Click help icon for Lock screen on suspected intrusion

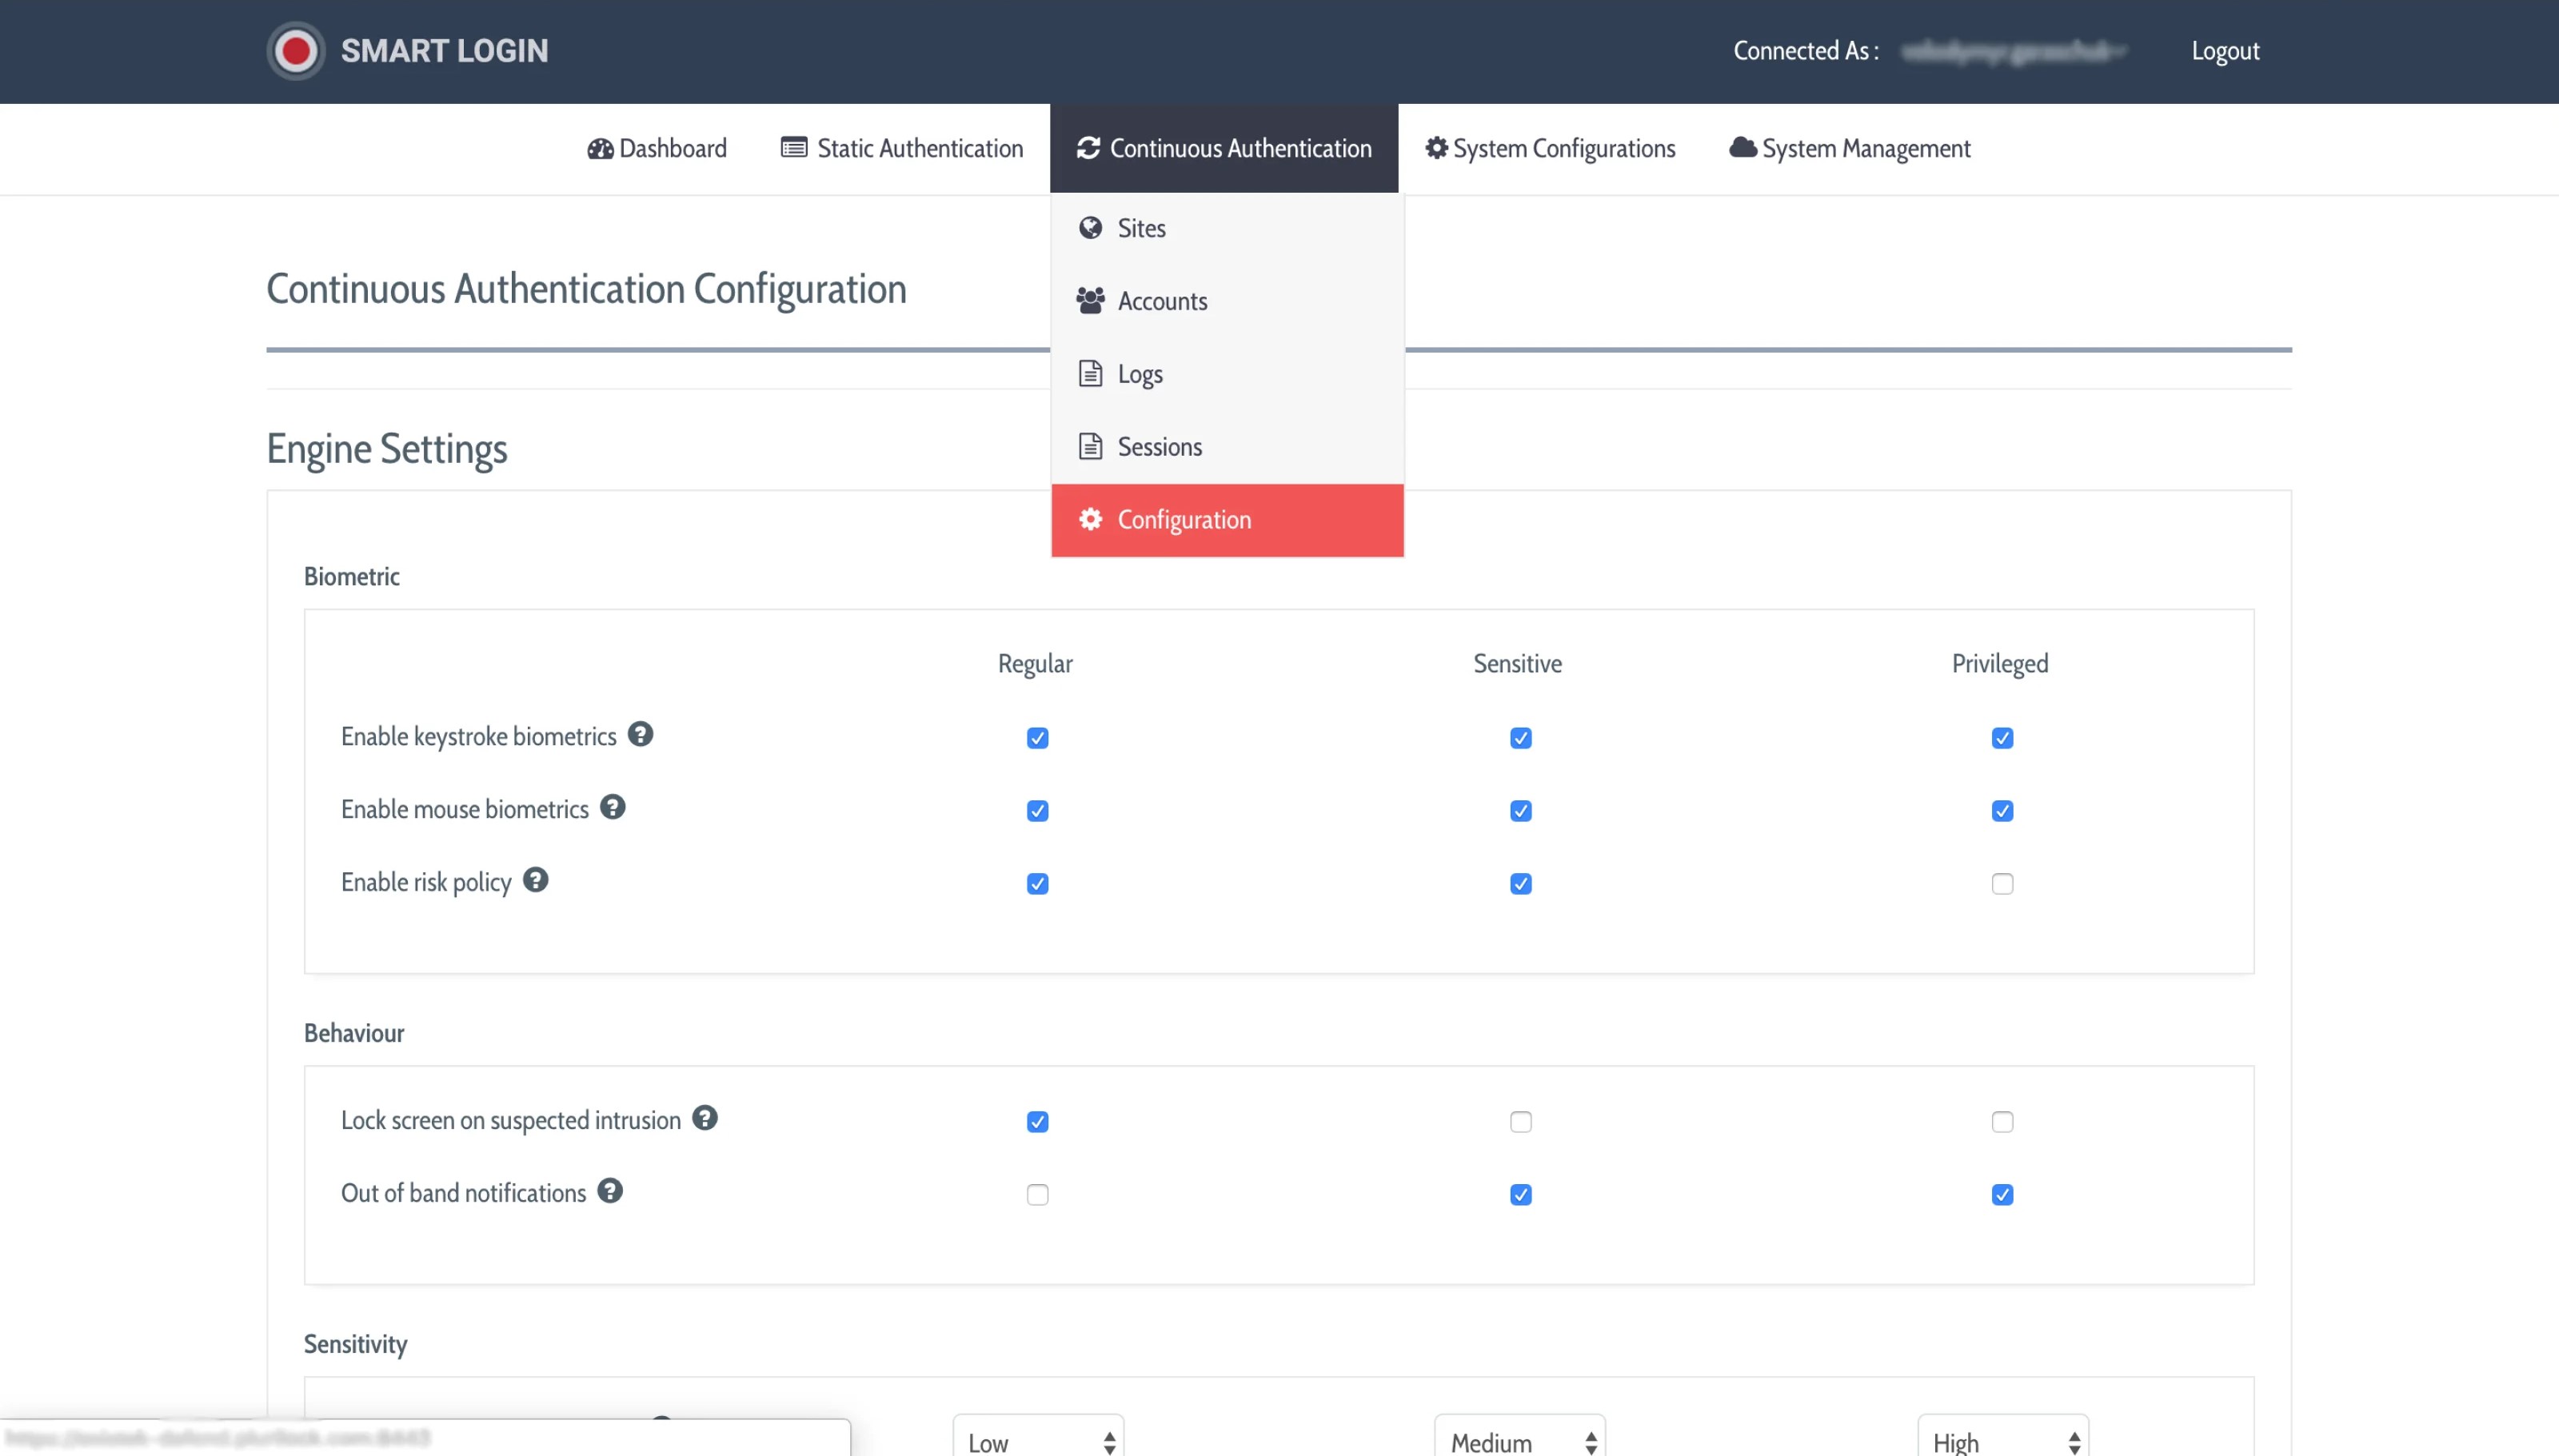pos(704,1118)
